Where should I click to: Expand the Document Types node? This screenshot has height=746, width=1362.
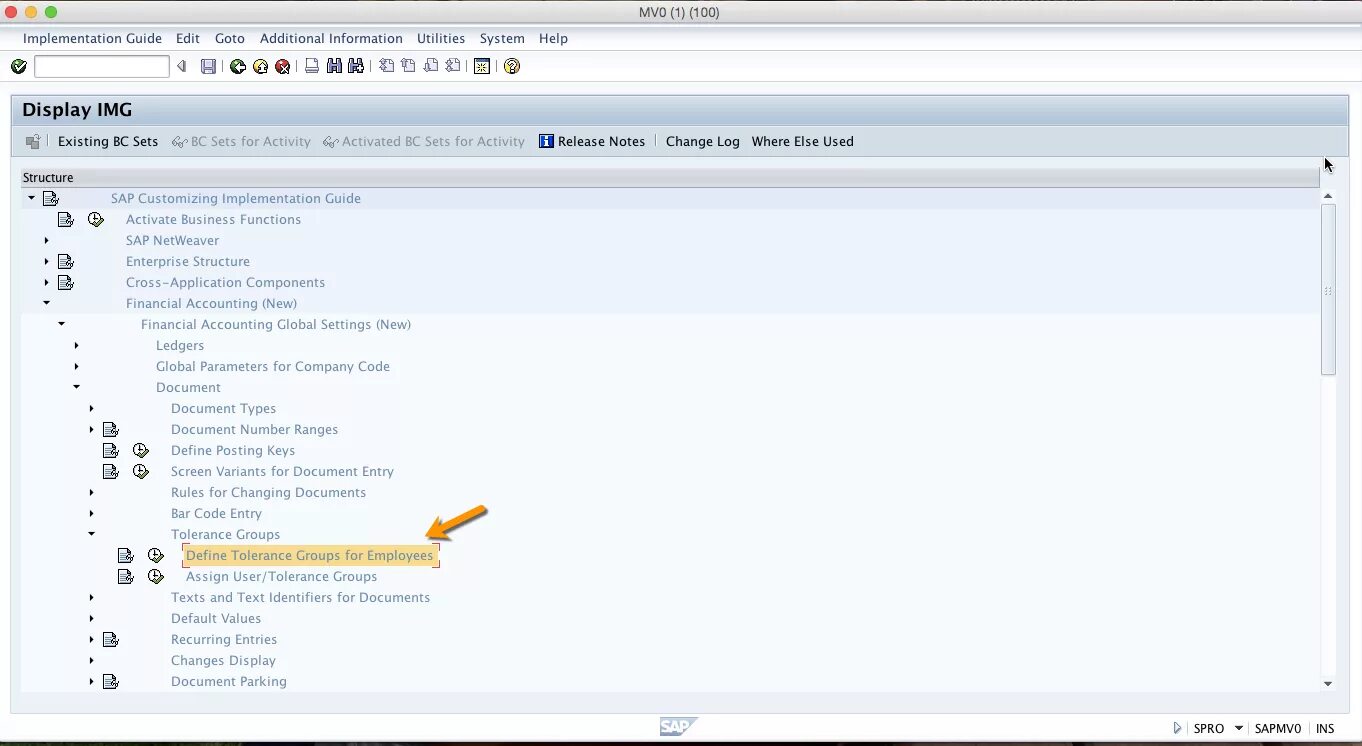91,409
